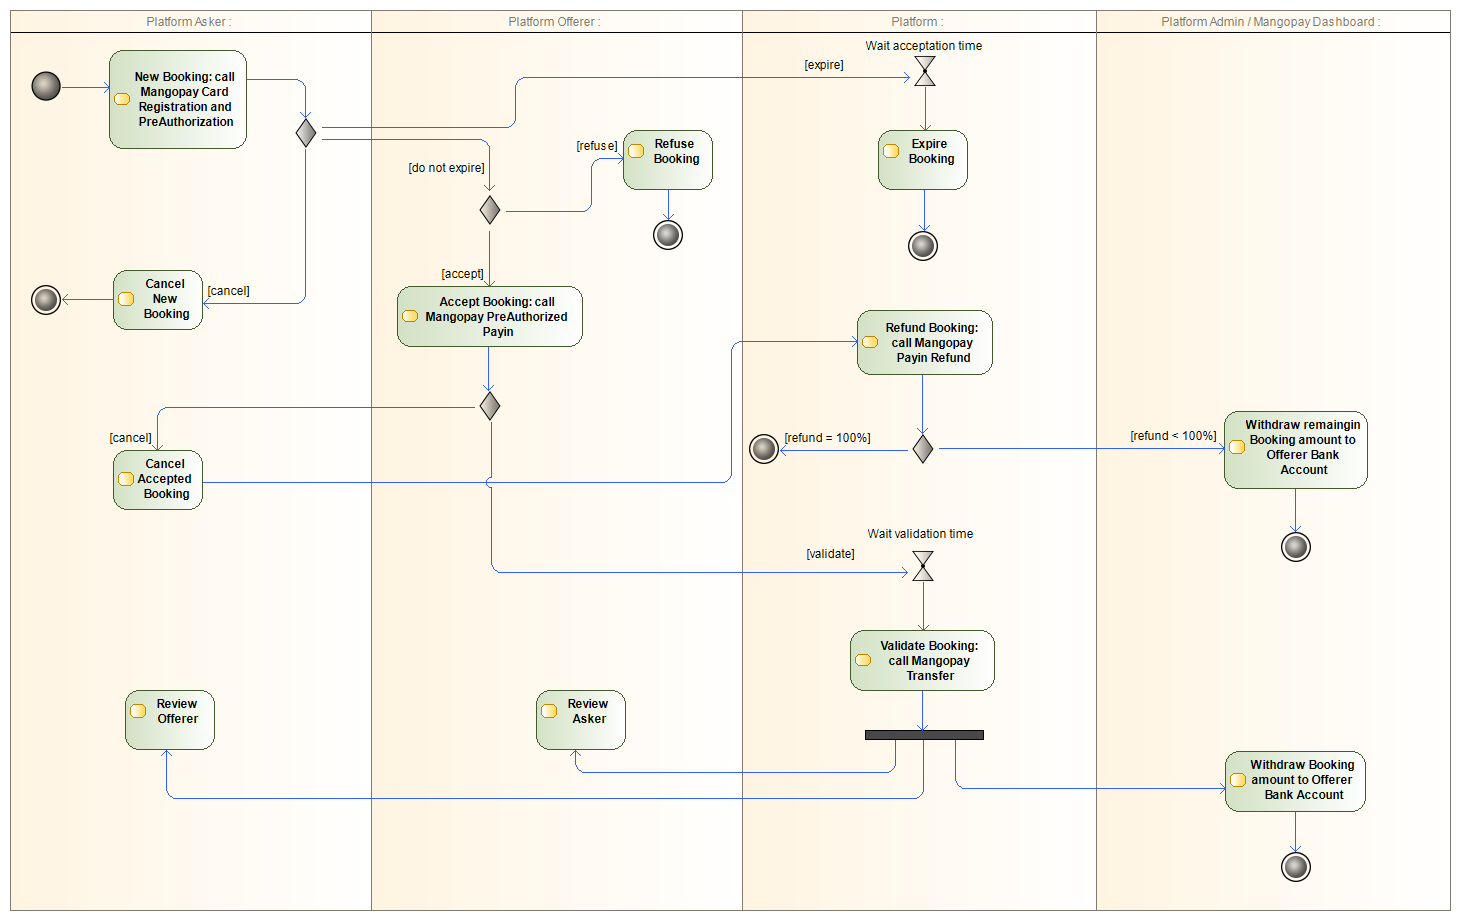Click the [refund < 100%] guard label
Image resolution: width=1461 pixels, height=921 pixels.
1173,436
